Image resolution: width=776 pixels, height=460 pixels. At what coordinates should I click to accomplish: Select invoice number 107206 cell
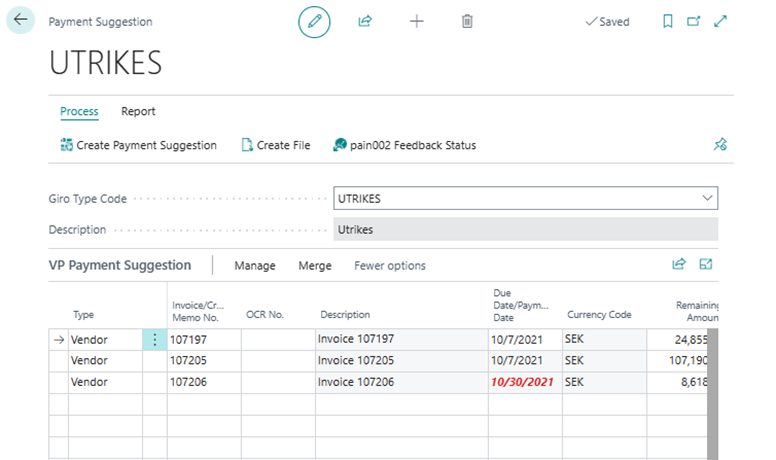(x=204, y=382)
